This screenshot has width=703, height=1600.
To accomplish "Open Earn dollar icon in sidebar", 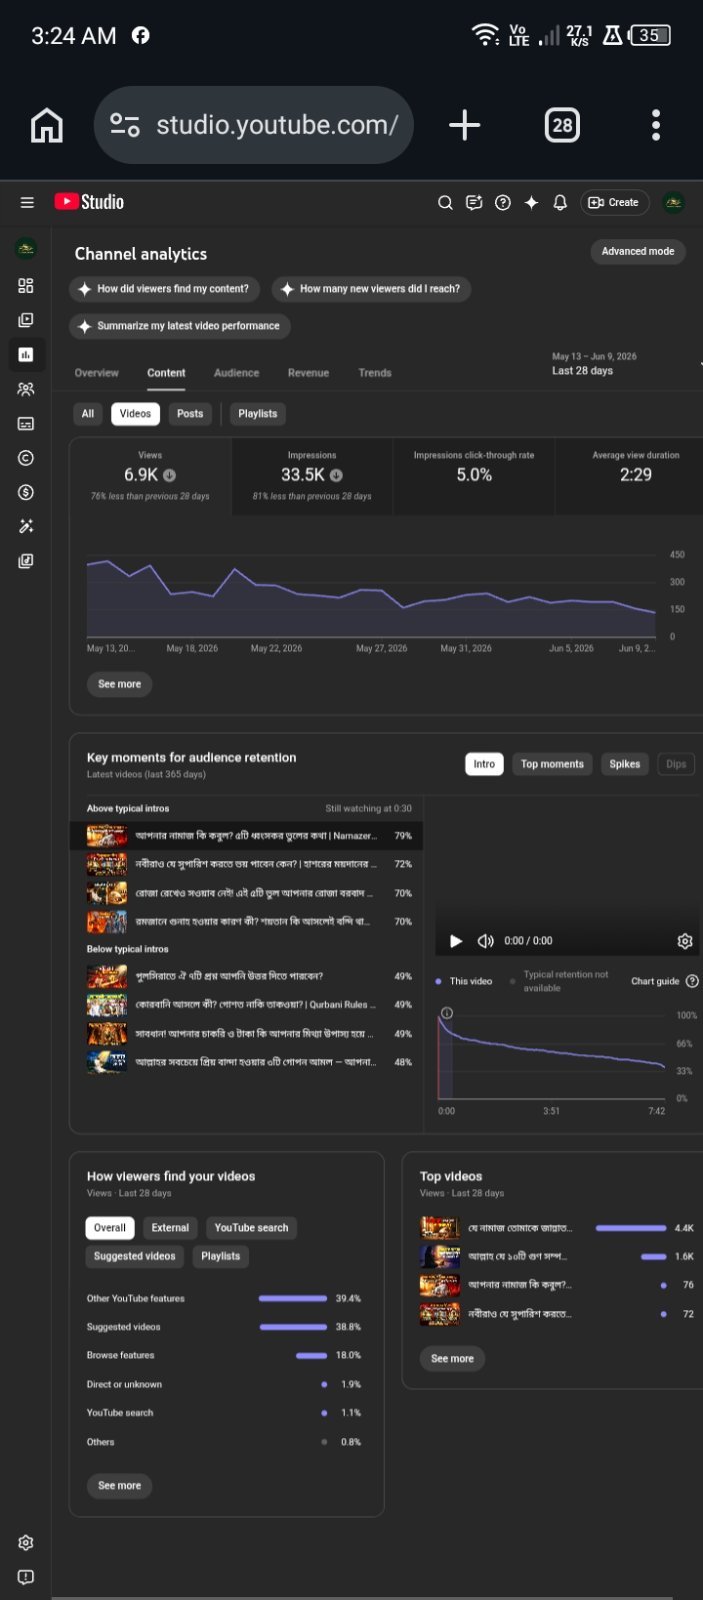I will tap(26, 492).
